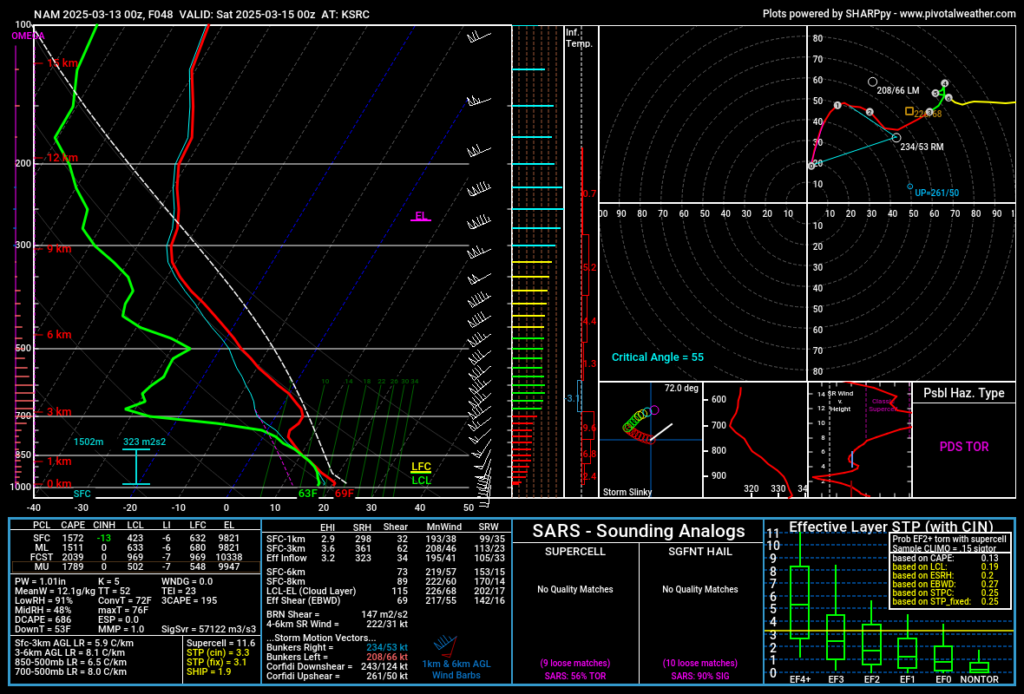
Task: Switch to the SGFNT HAIL analogs tab
Action: [699, 551]
